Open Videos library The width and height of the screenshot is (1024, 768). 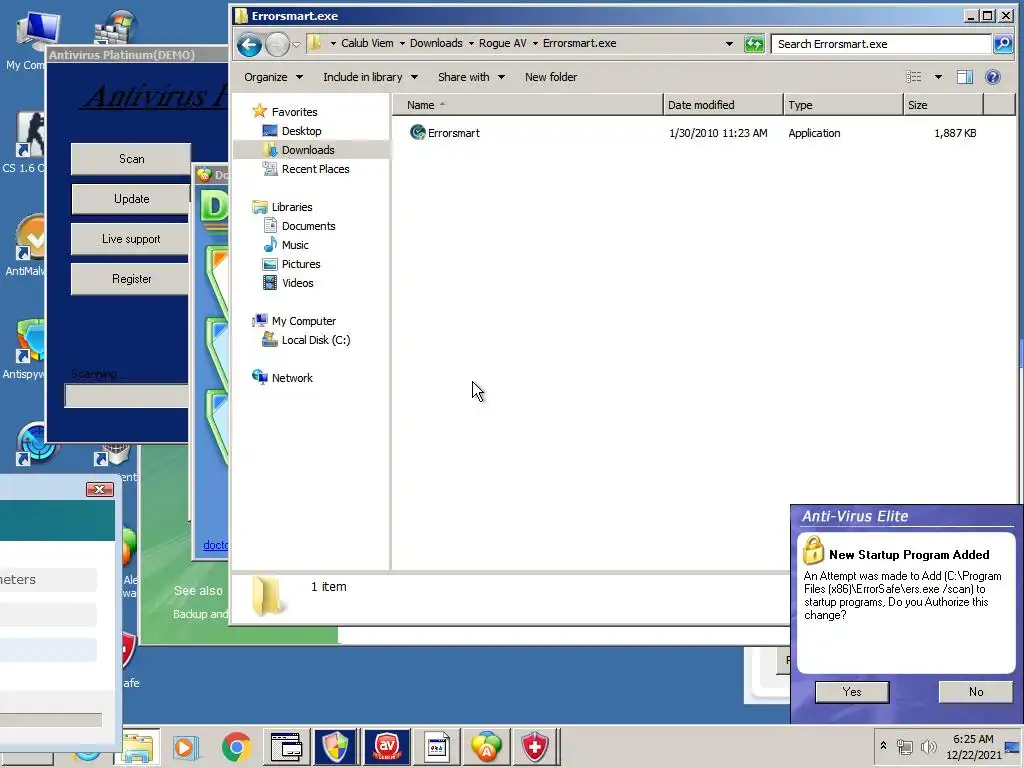[297, 283]
